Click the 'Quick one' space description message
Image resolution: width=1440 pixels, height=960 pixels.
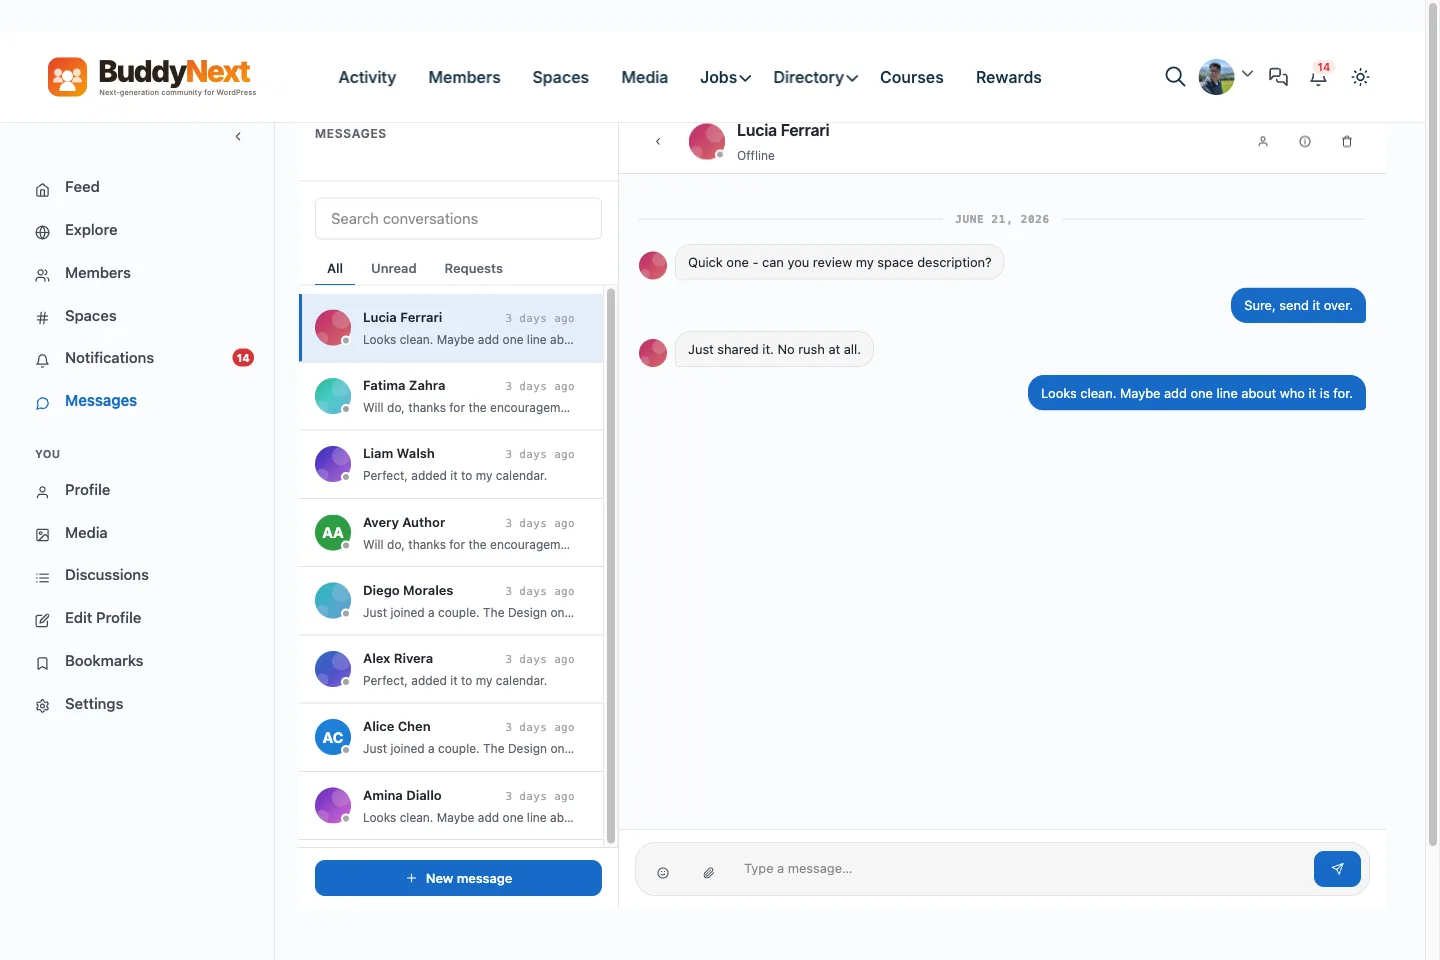point(839,263)
